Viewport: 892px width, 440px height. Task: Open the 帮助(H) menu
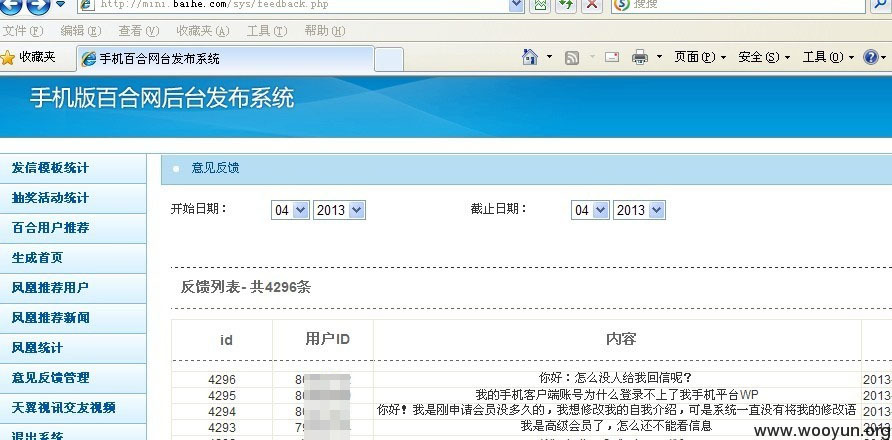[x=324, y=31]
